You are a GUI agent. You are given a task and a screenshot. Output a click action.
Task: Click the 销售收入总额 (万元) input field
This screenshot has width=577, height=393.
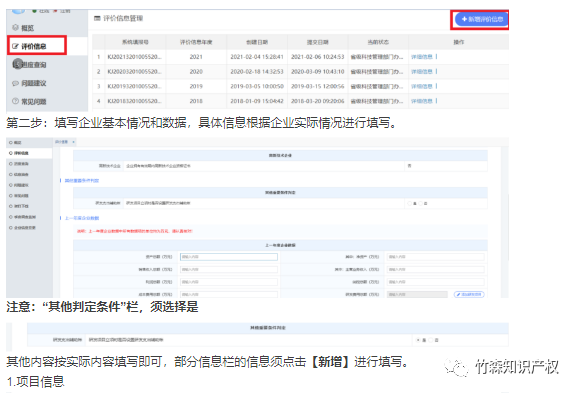(x=229, y=269)
